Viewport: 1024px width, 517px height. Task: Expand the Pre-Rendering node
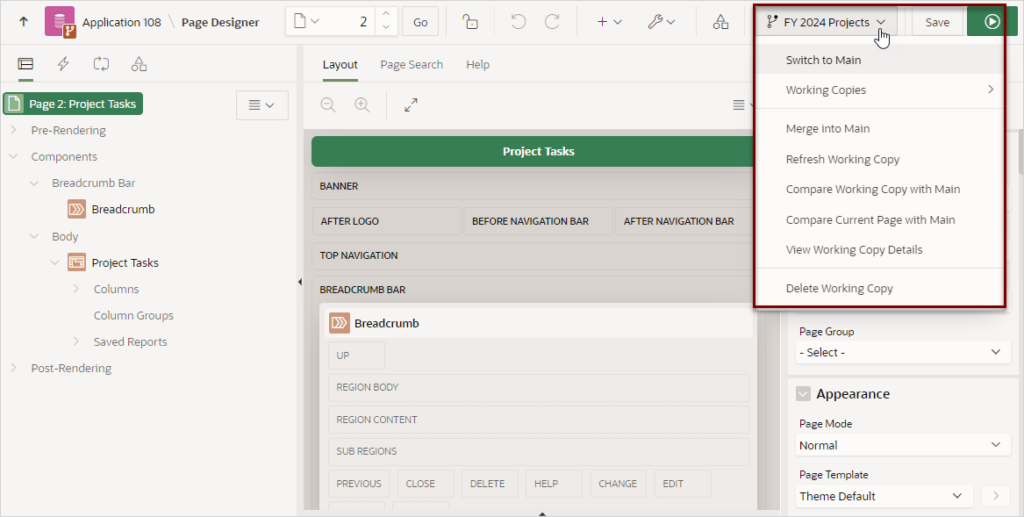(x=14, y=130)
